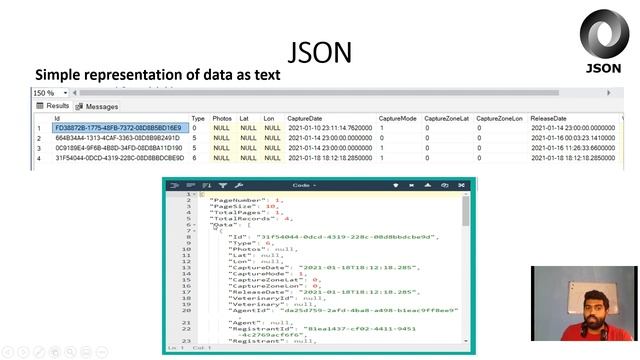Click the horizontal scrollbar right arrow
The height and width of the screenshot is (360, 640).
(609, 93)
